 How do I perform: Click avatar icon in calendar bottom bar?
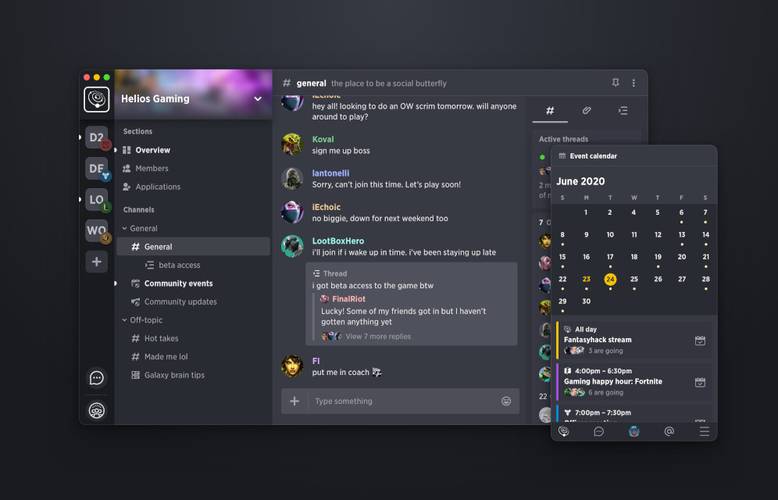click(x=634, y=431)
